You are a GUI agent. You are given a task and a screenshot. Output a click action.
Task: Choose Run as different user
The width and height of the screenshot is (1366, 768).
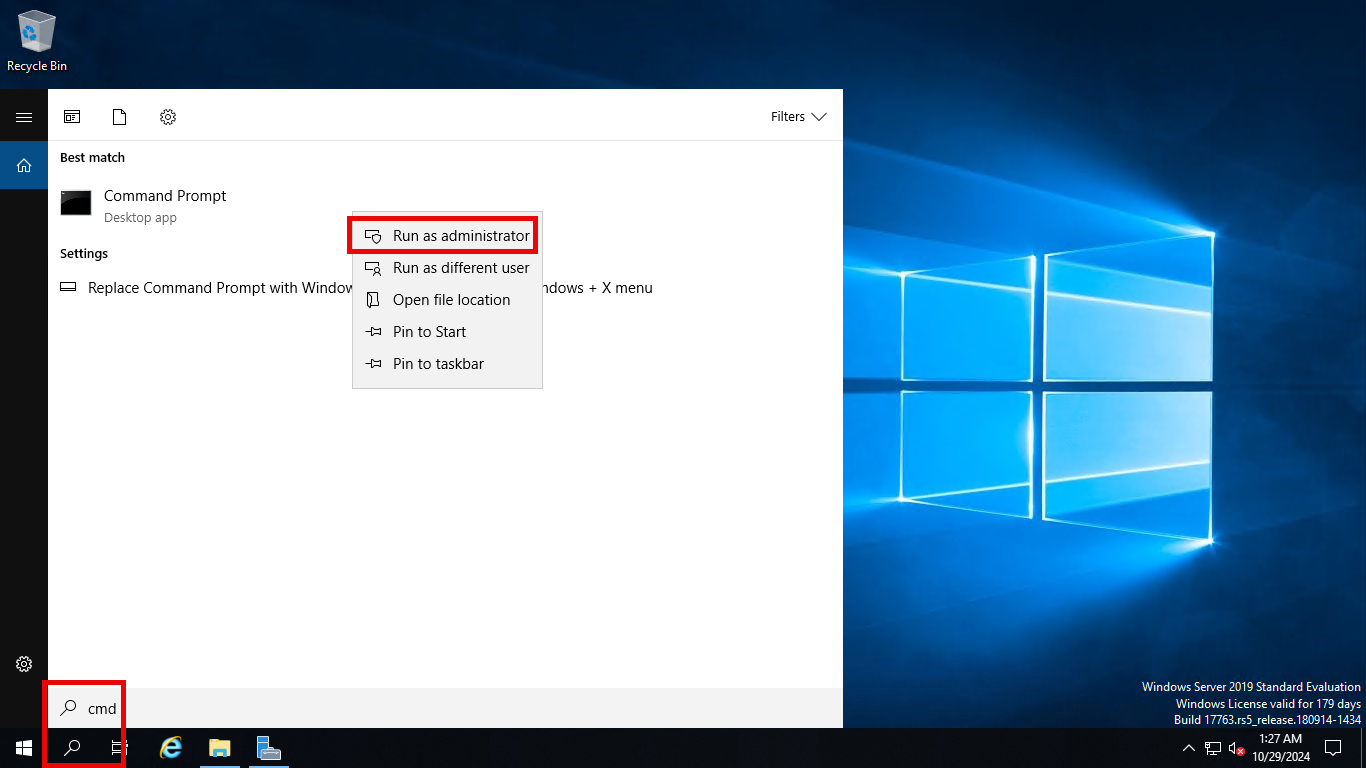tap(460, 268)
